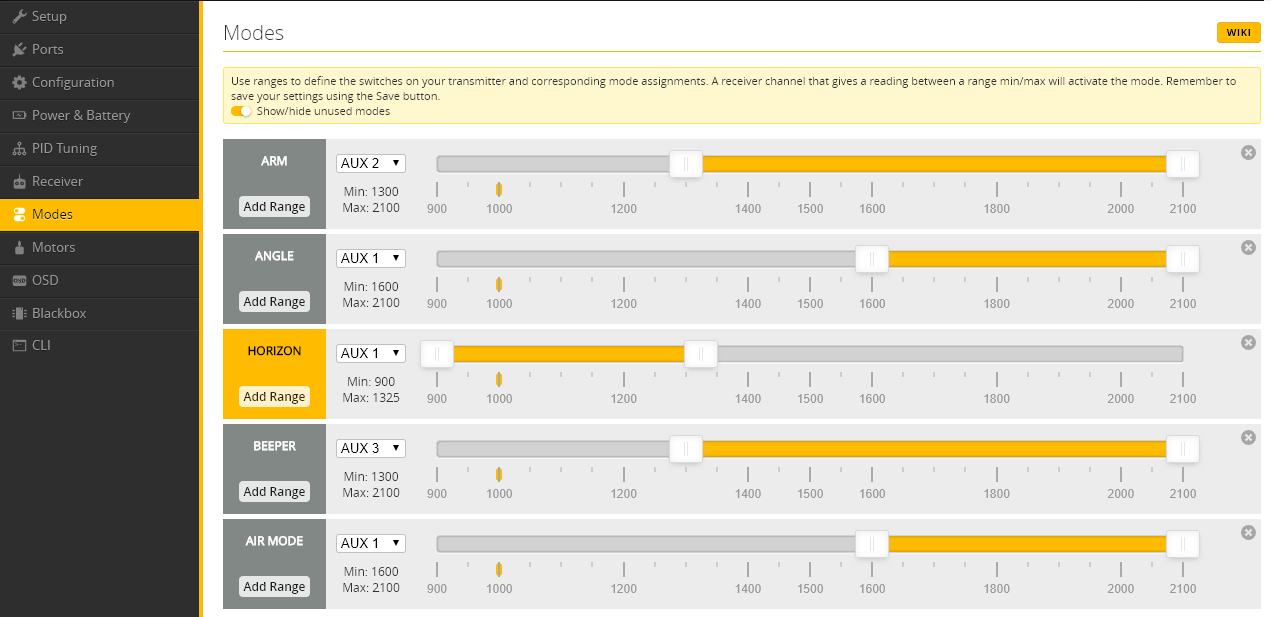Delete the HORIZON range with X
Image resolution: width=1271 pixels, height=617 pixels.
tap(1248, 342)
